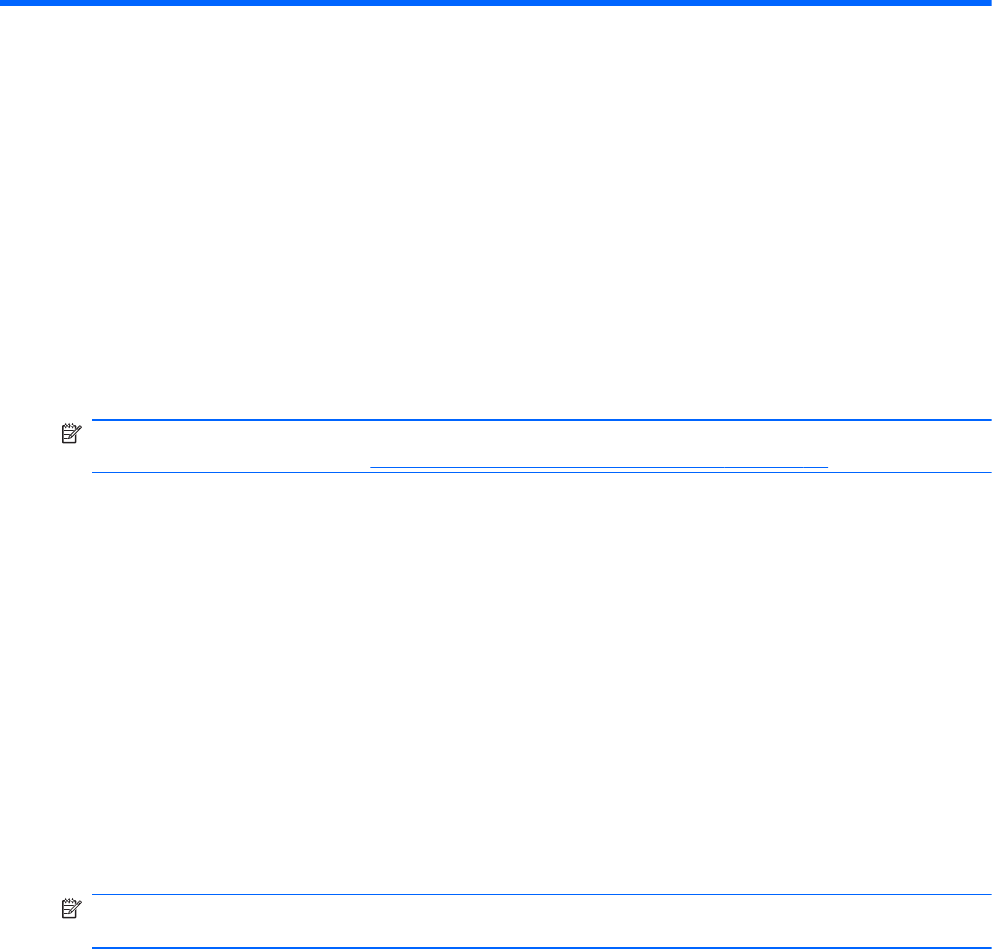Click the right end of the first note's top line
This screenshot has width=992, height=949.
(986, 421)
